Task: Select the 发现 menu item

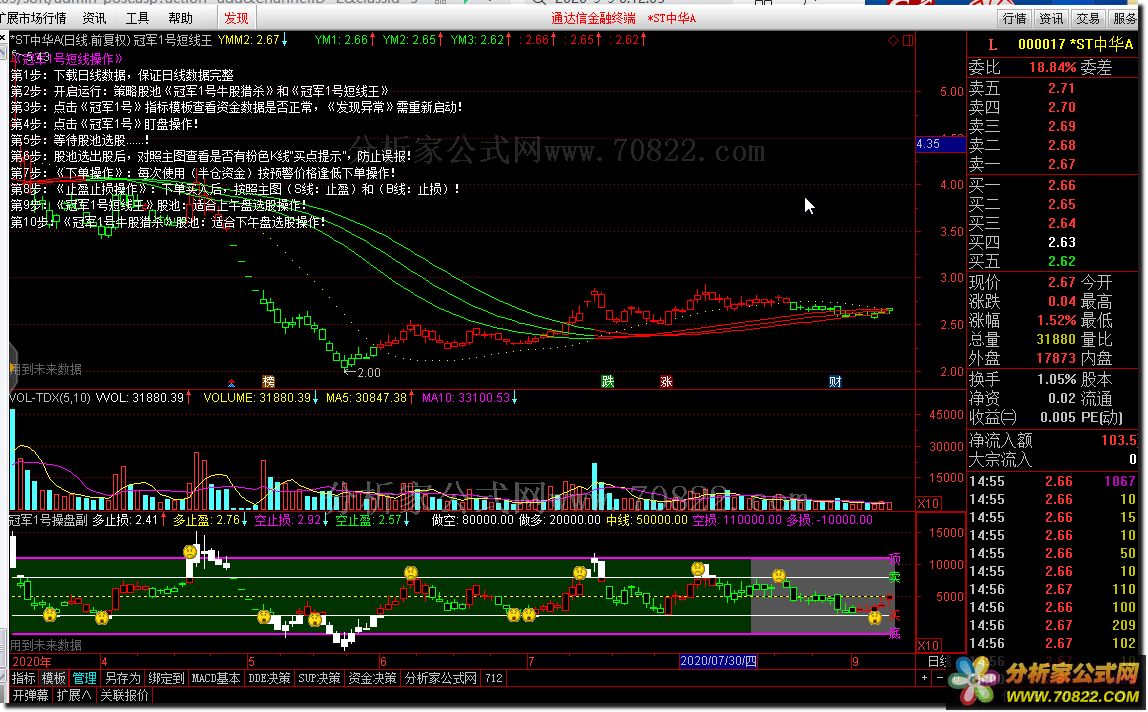Action: (x=236, y=18)
